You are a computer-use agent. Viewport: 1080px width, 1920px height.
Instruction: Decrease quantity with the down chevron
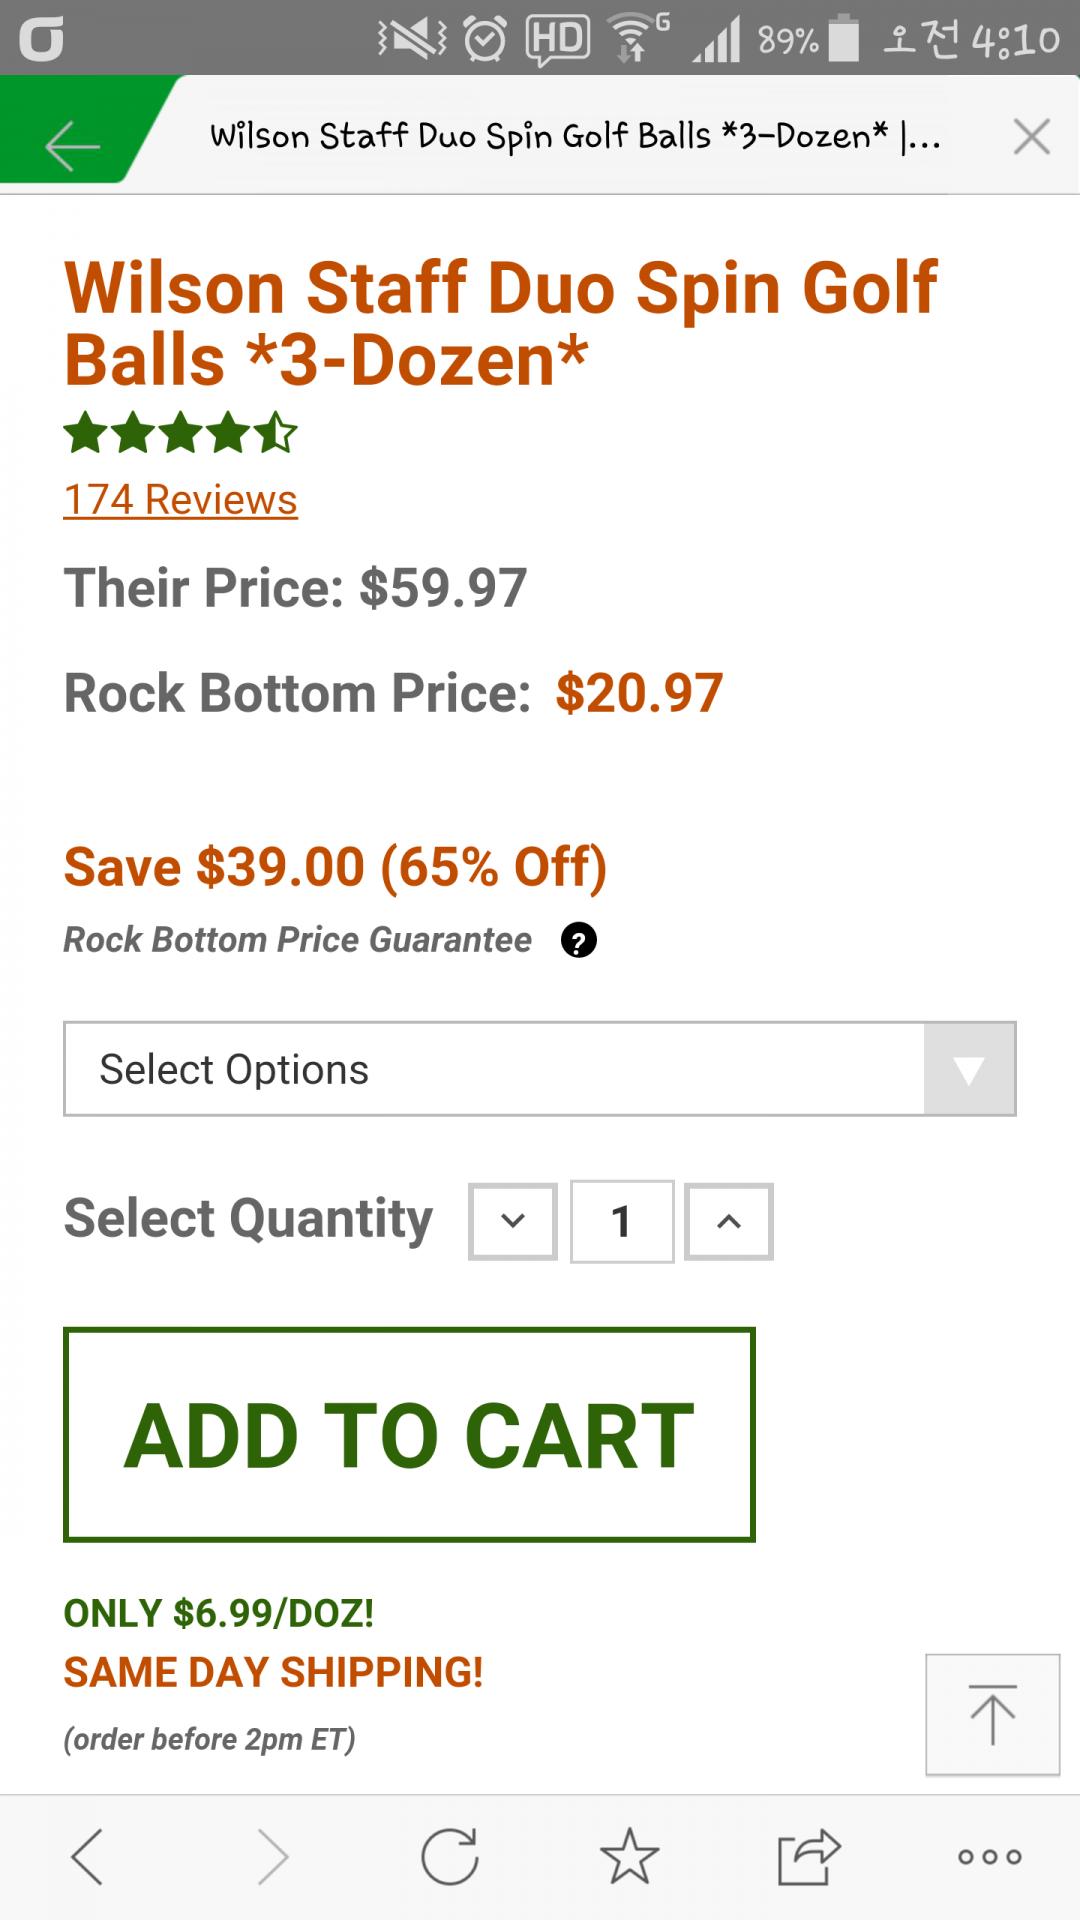click(x=513, y=1221)
